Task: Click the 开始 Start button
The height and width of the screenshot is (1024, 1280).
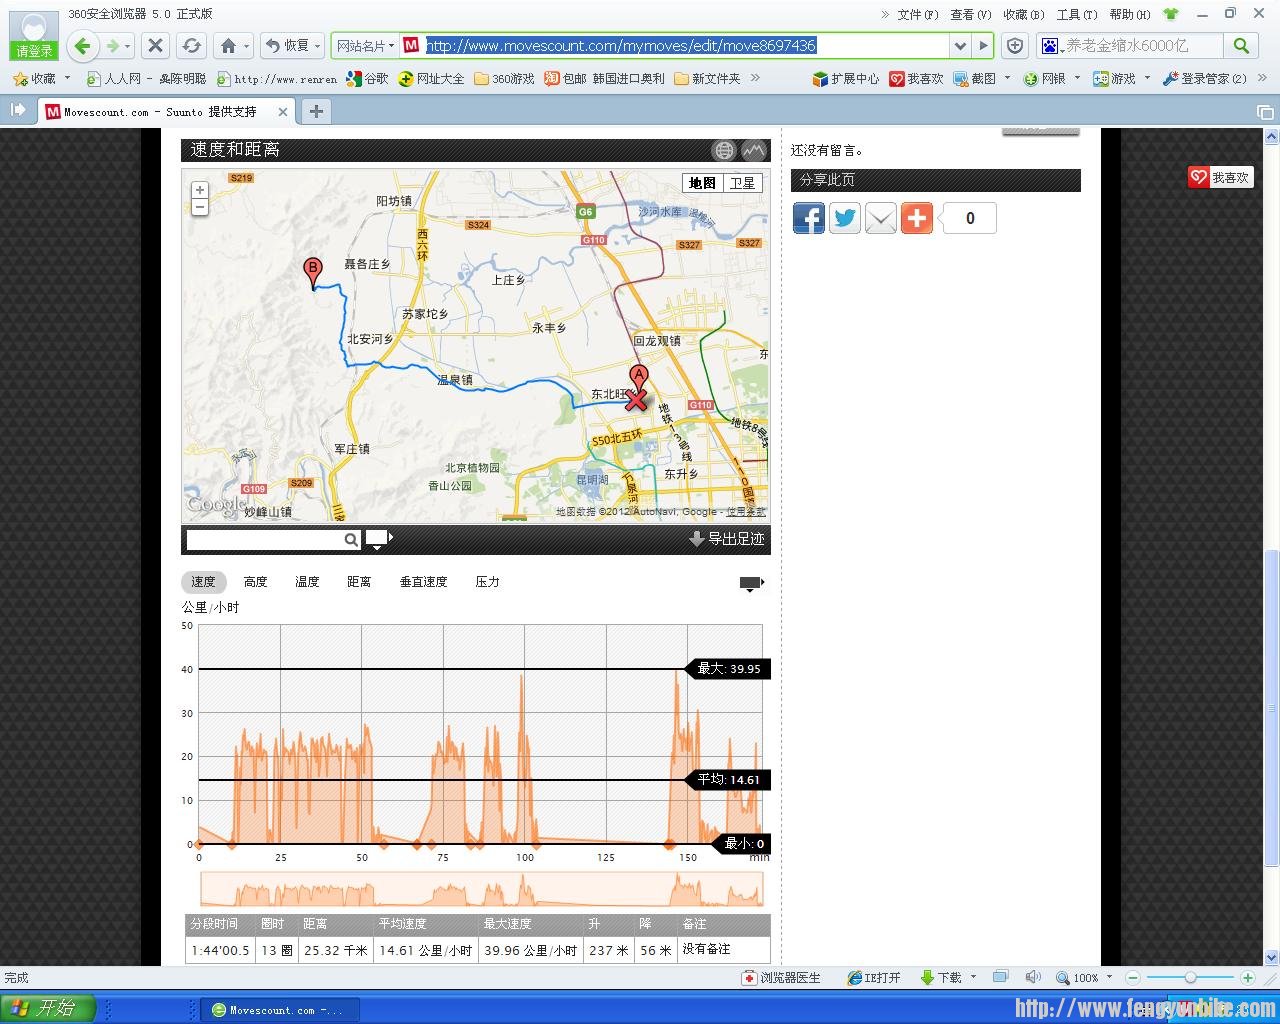Action: tap(46, 1008)
